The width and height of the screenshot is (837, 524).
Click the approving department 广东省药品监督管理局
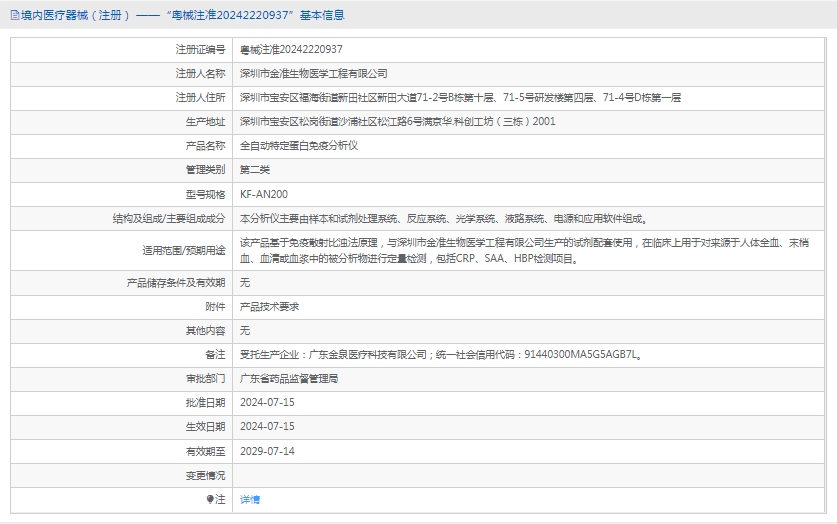(x=289, y=379)
